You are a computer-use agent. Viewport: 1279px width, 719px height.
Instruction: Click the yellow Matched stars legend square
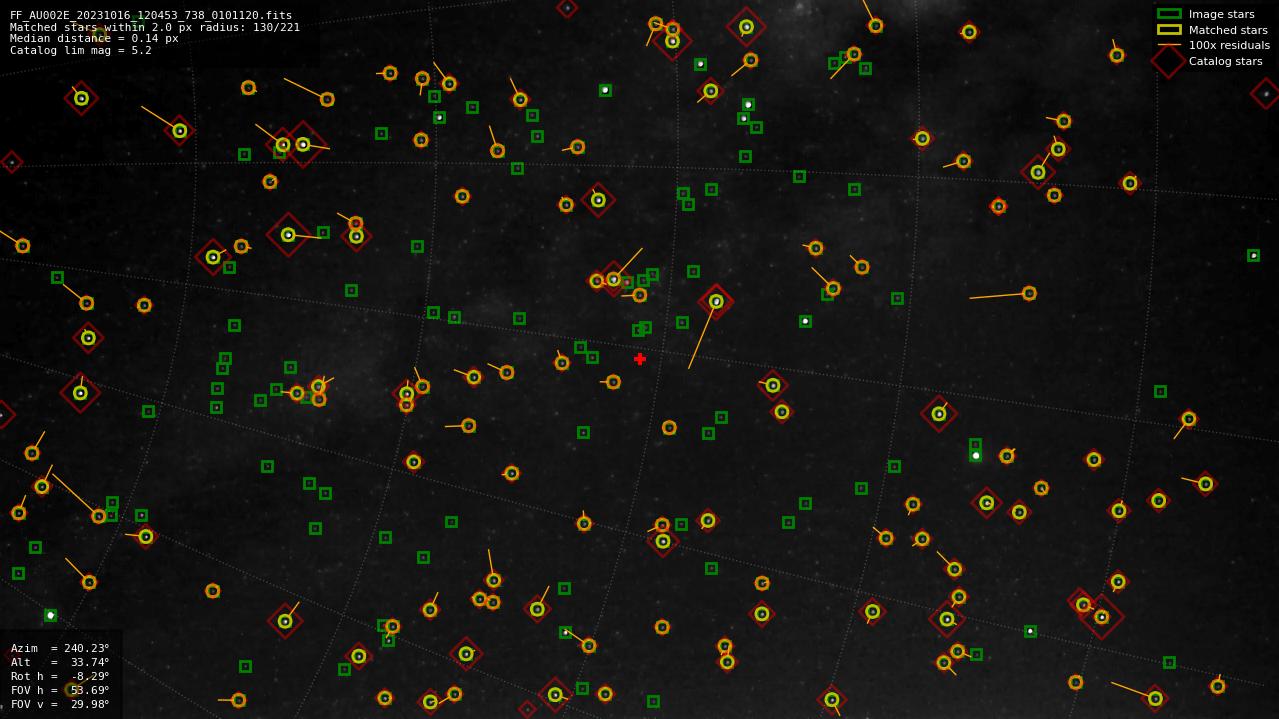click(x=1169, y=30)
